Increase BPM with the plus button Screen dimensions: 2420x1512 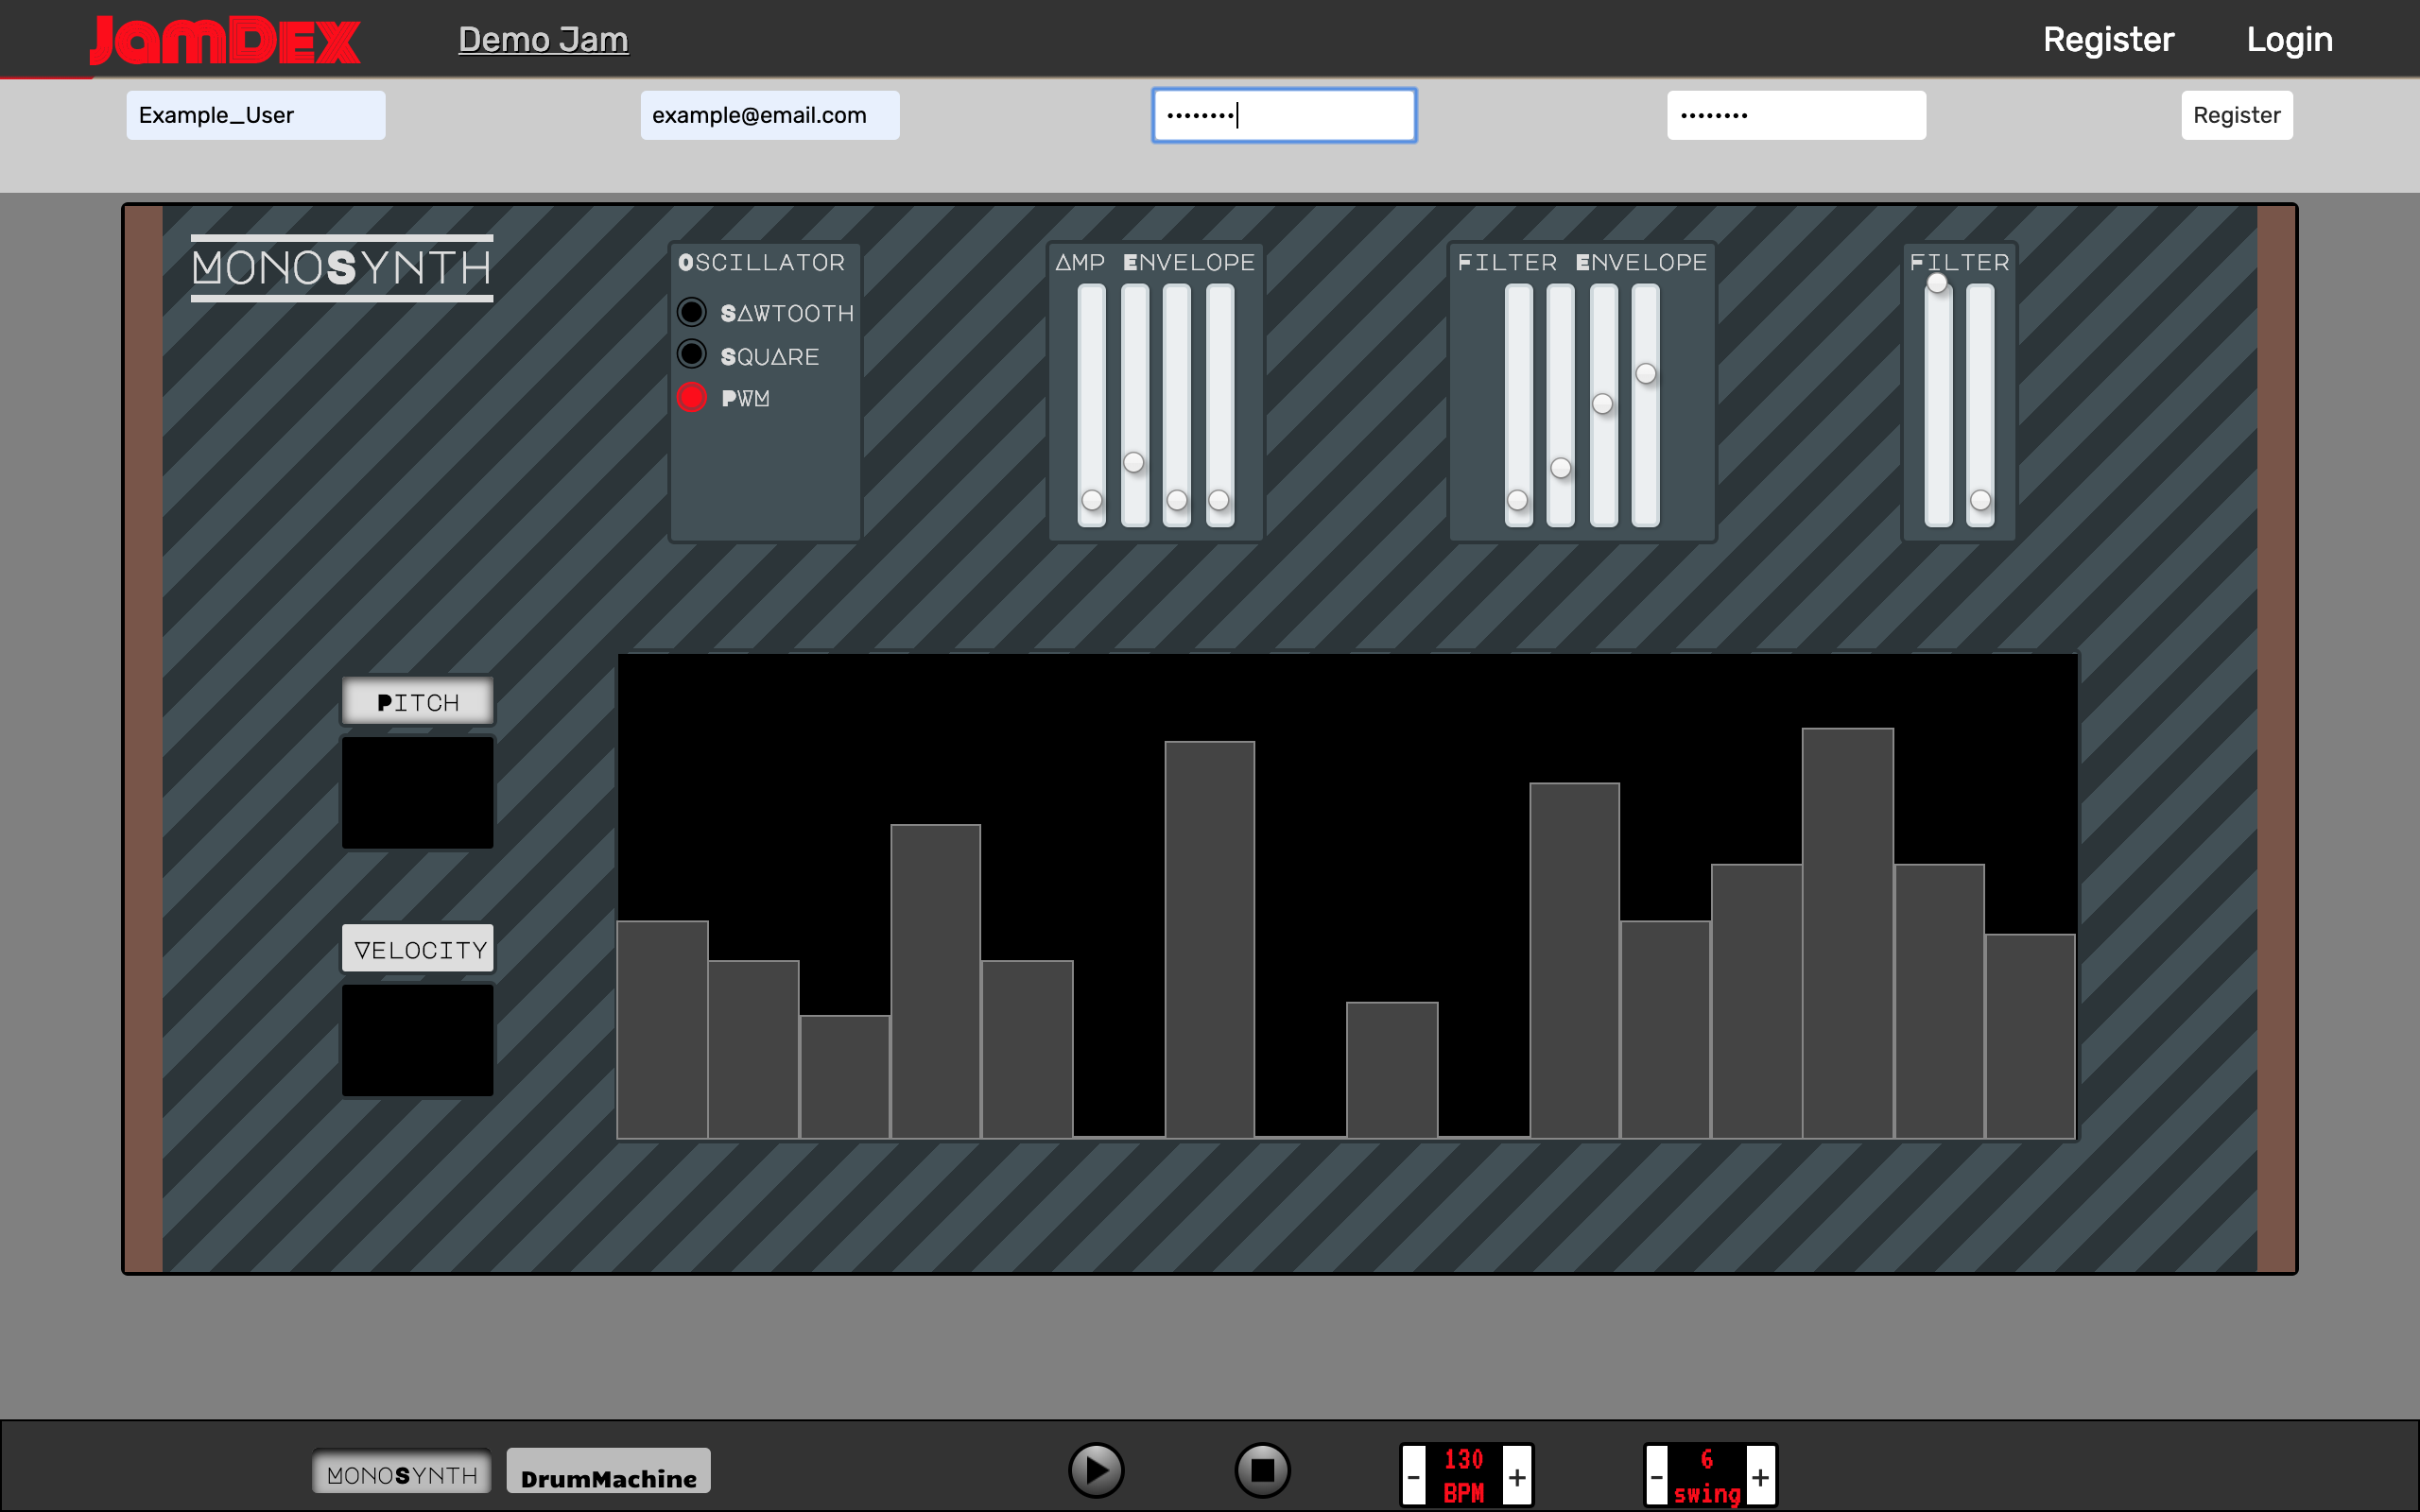tap(1517, 1476)
